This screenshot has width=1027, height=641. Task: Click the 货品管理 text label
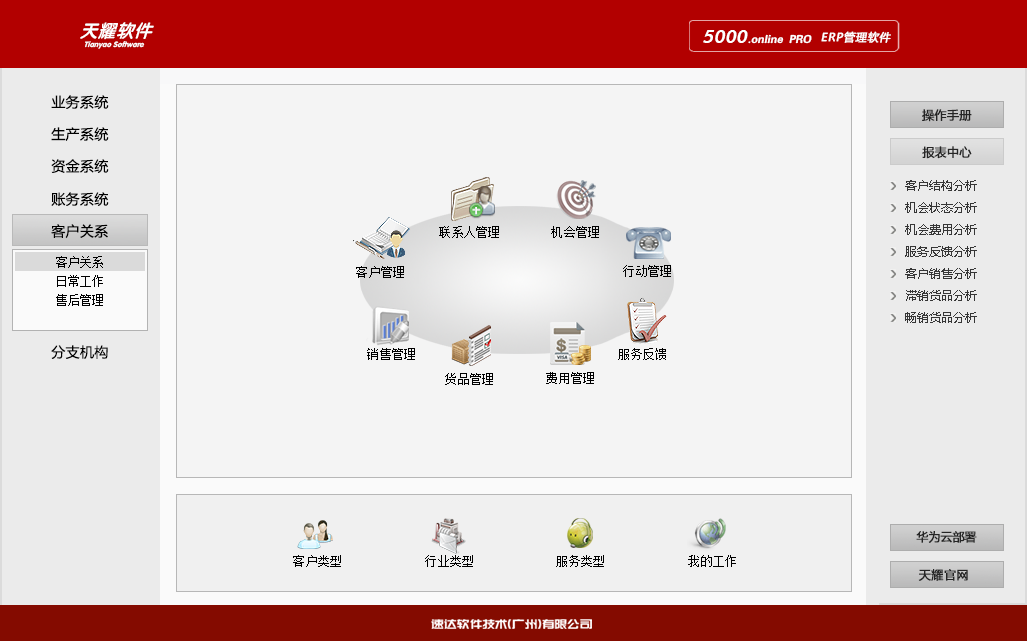(x=469, y=379)
